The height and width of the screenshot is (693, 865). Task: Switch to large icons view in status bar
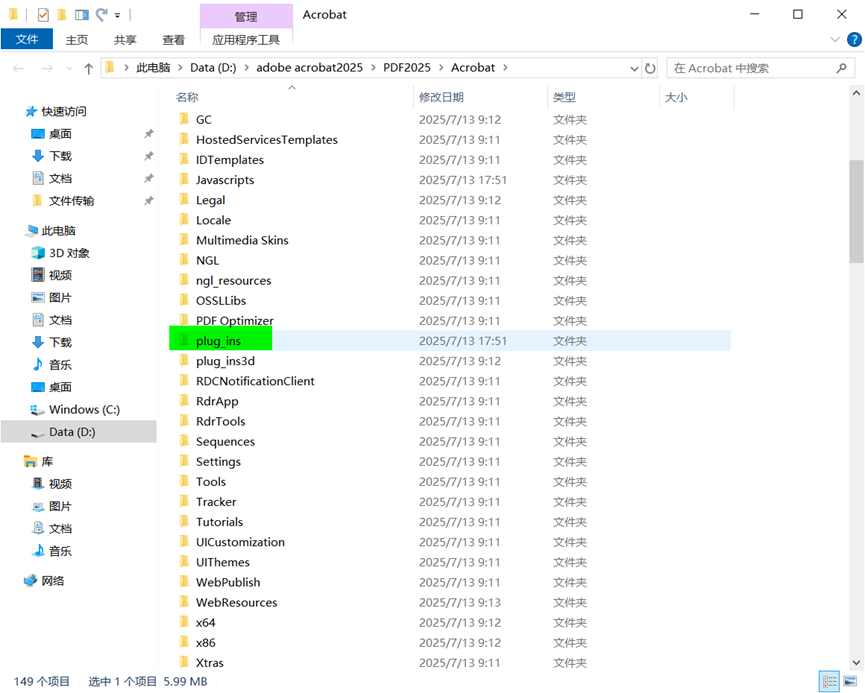[x=851, y=682]
